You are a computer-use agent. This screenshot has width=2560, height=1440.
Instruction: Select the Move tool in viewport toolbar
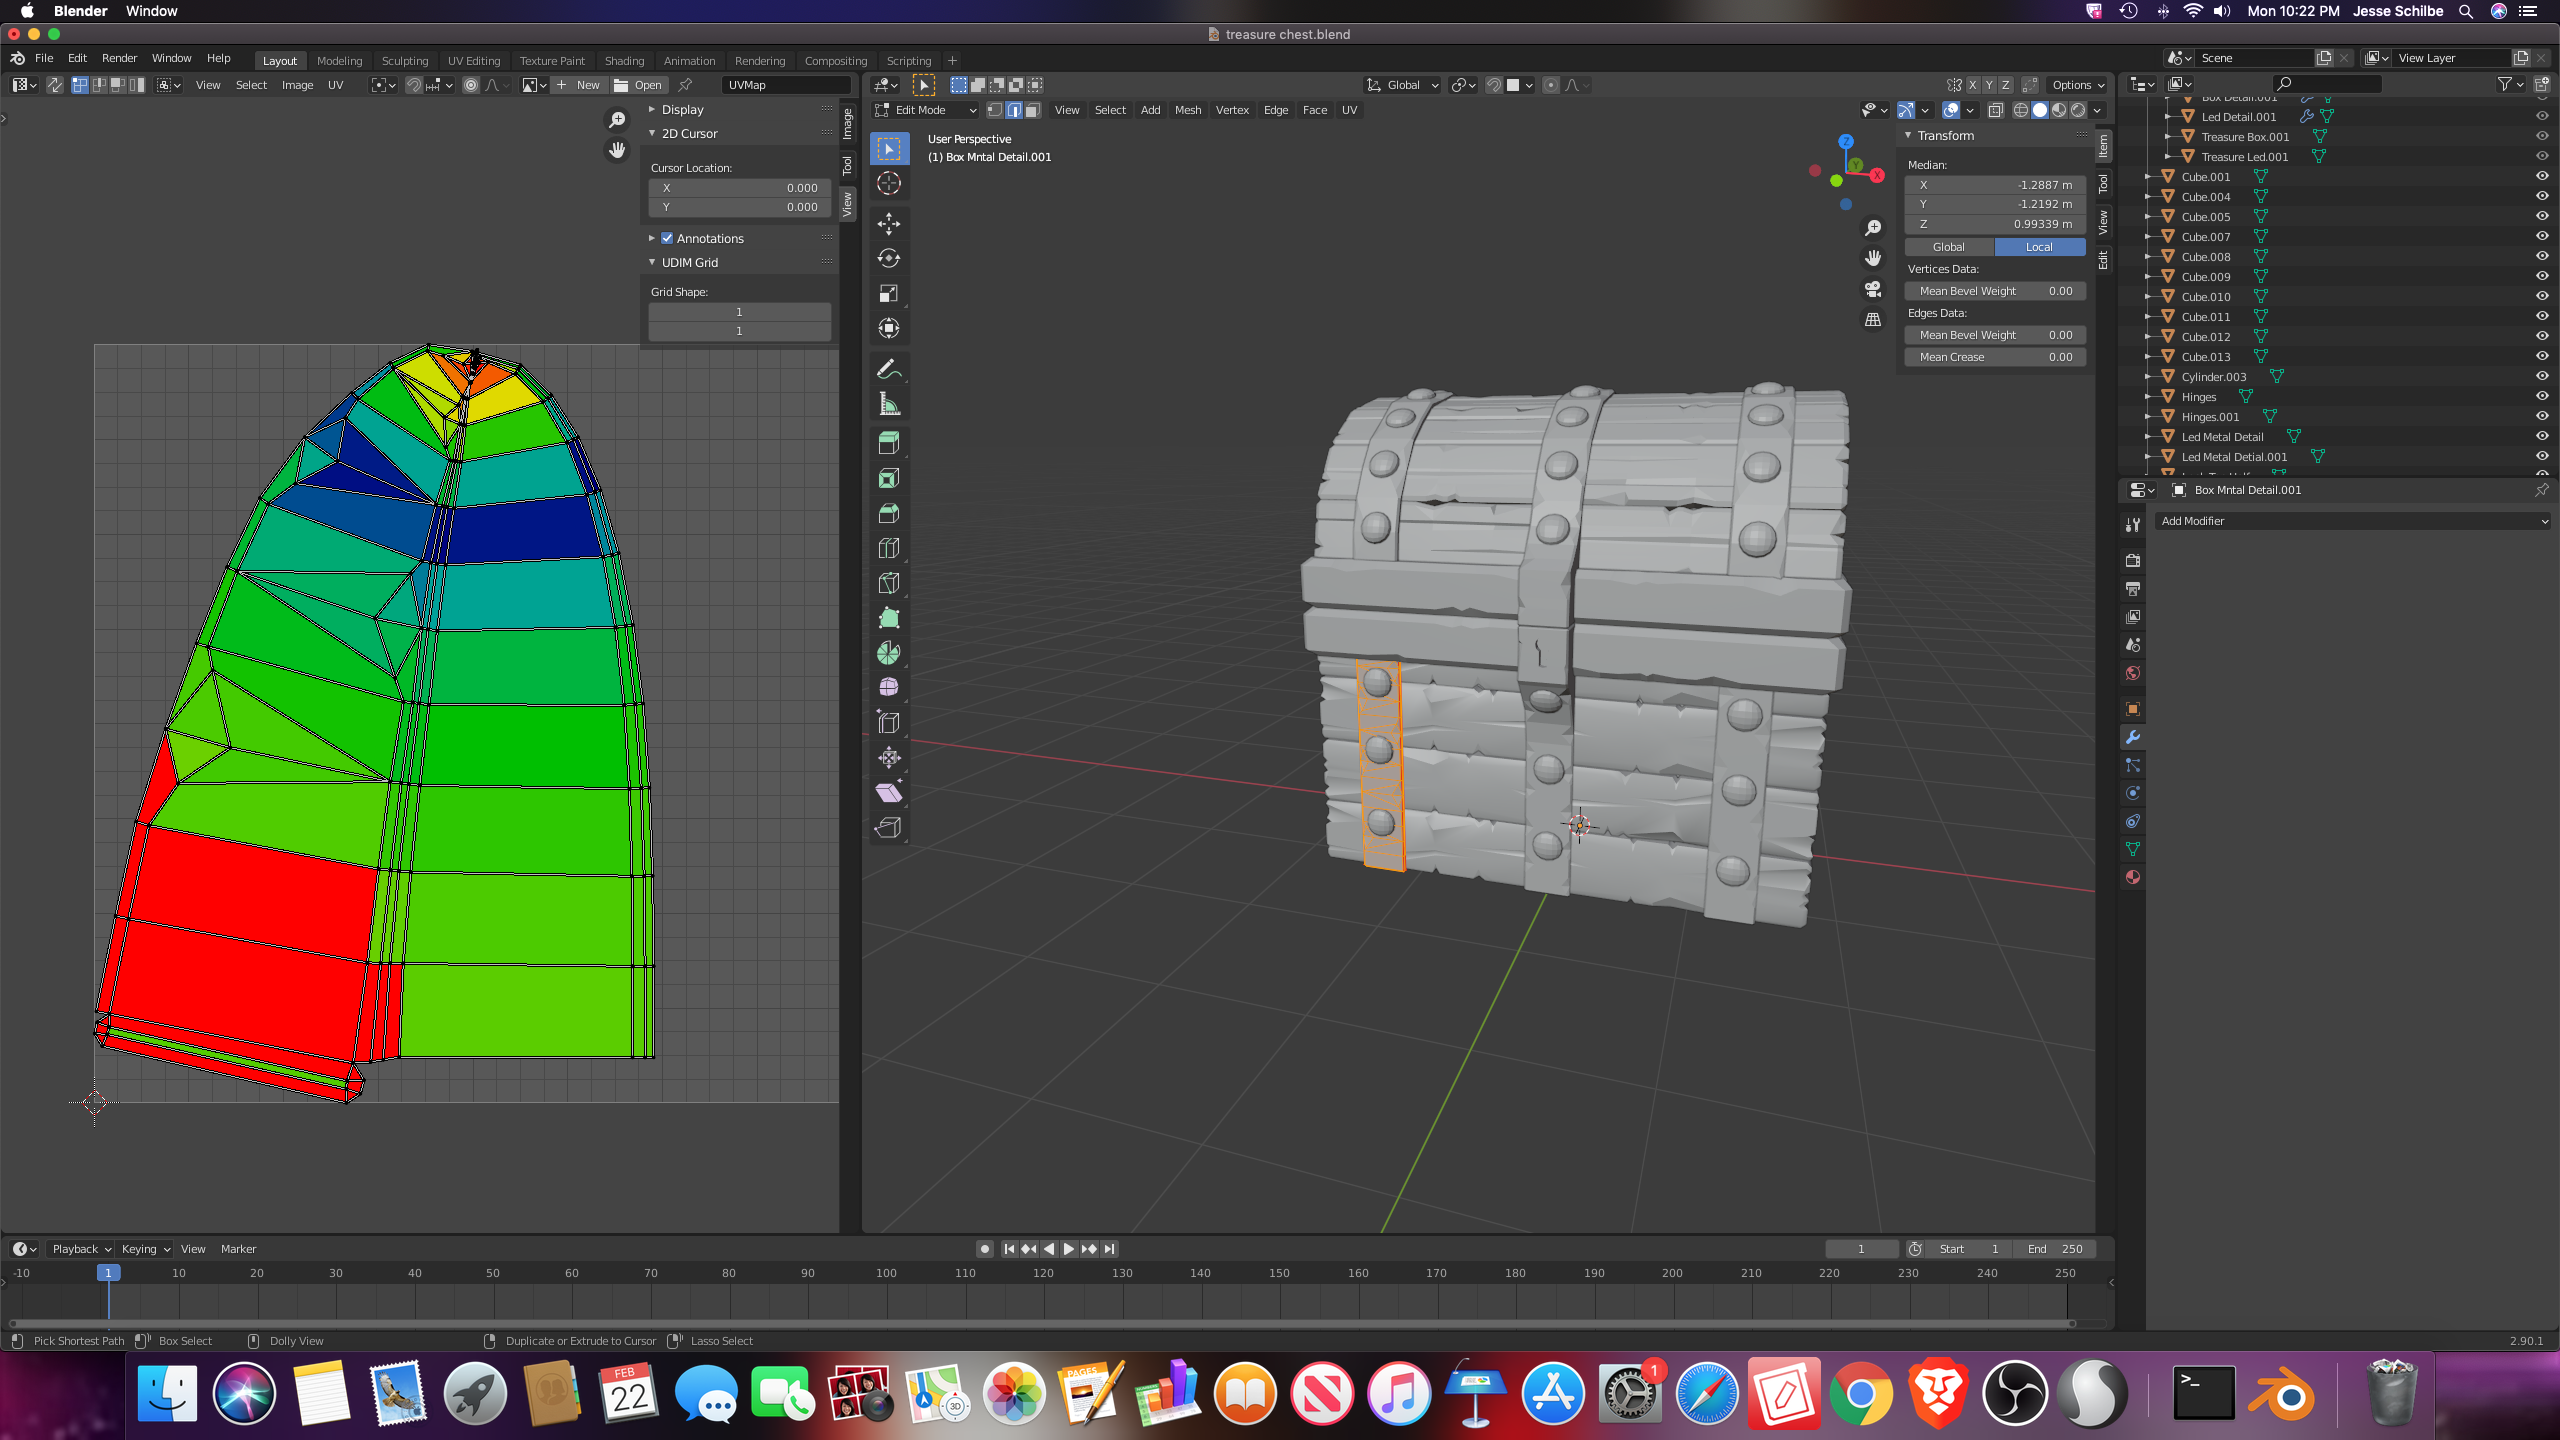pos(888,223)
